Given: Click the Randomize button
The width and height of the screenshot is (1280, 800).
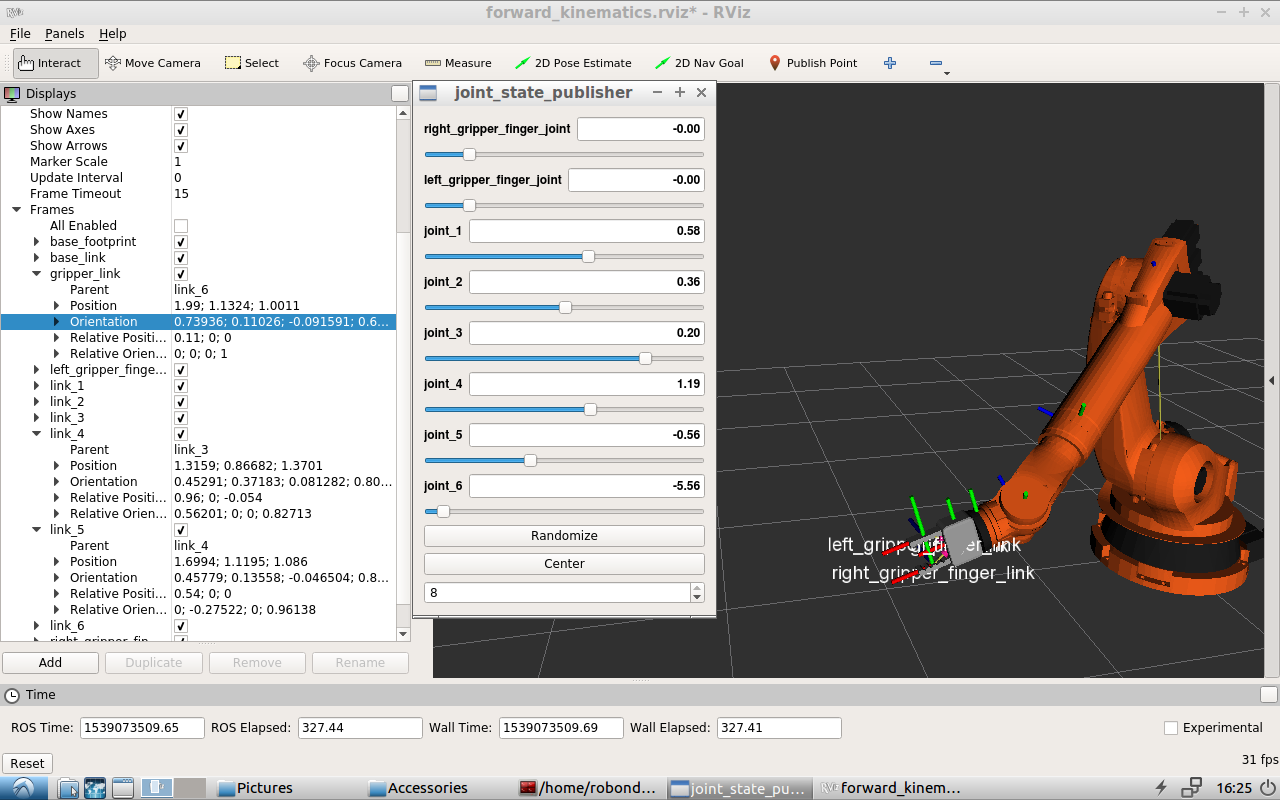Looking at the screenshot, I should pos(564,536).
